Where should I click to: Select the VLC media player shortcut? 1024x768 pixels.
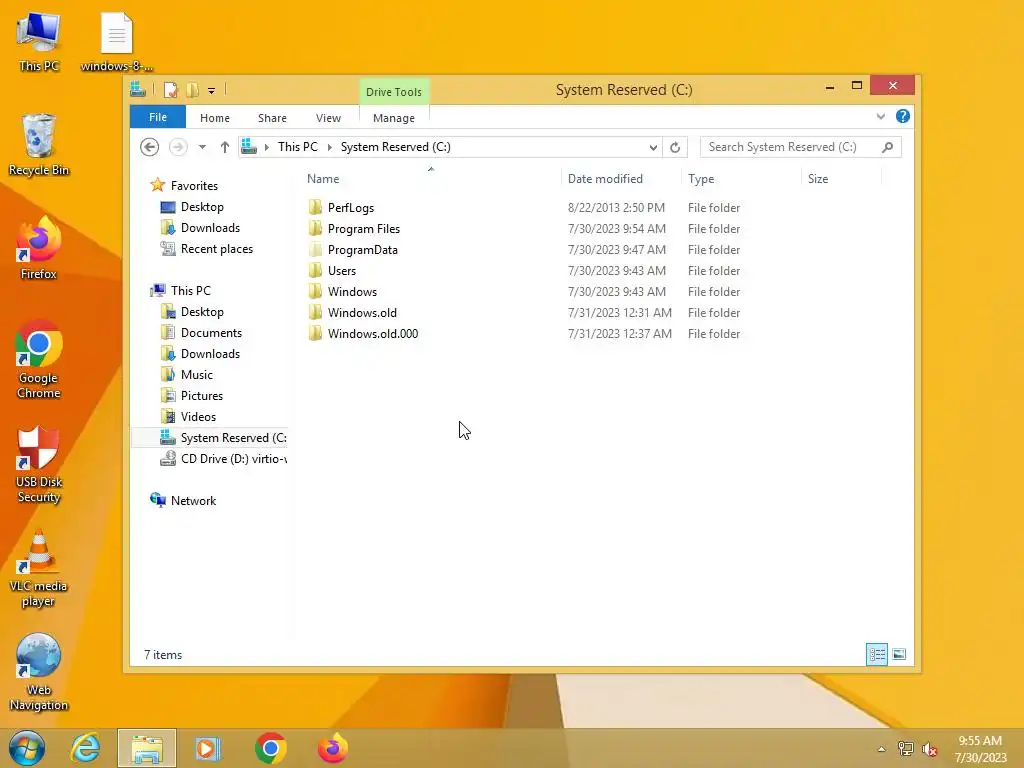pos(39,568)
